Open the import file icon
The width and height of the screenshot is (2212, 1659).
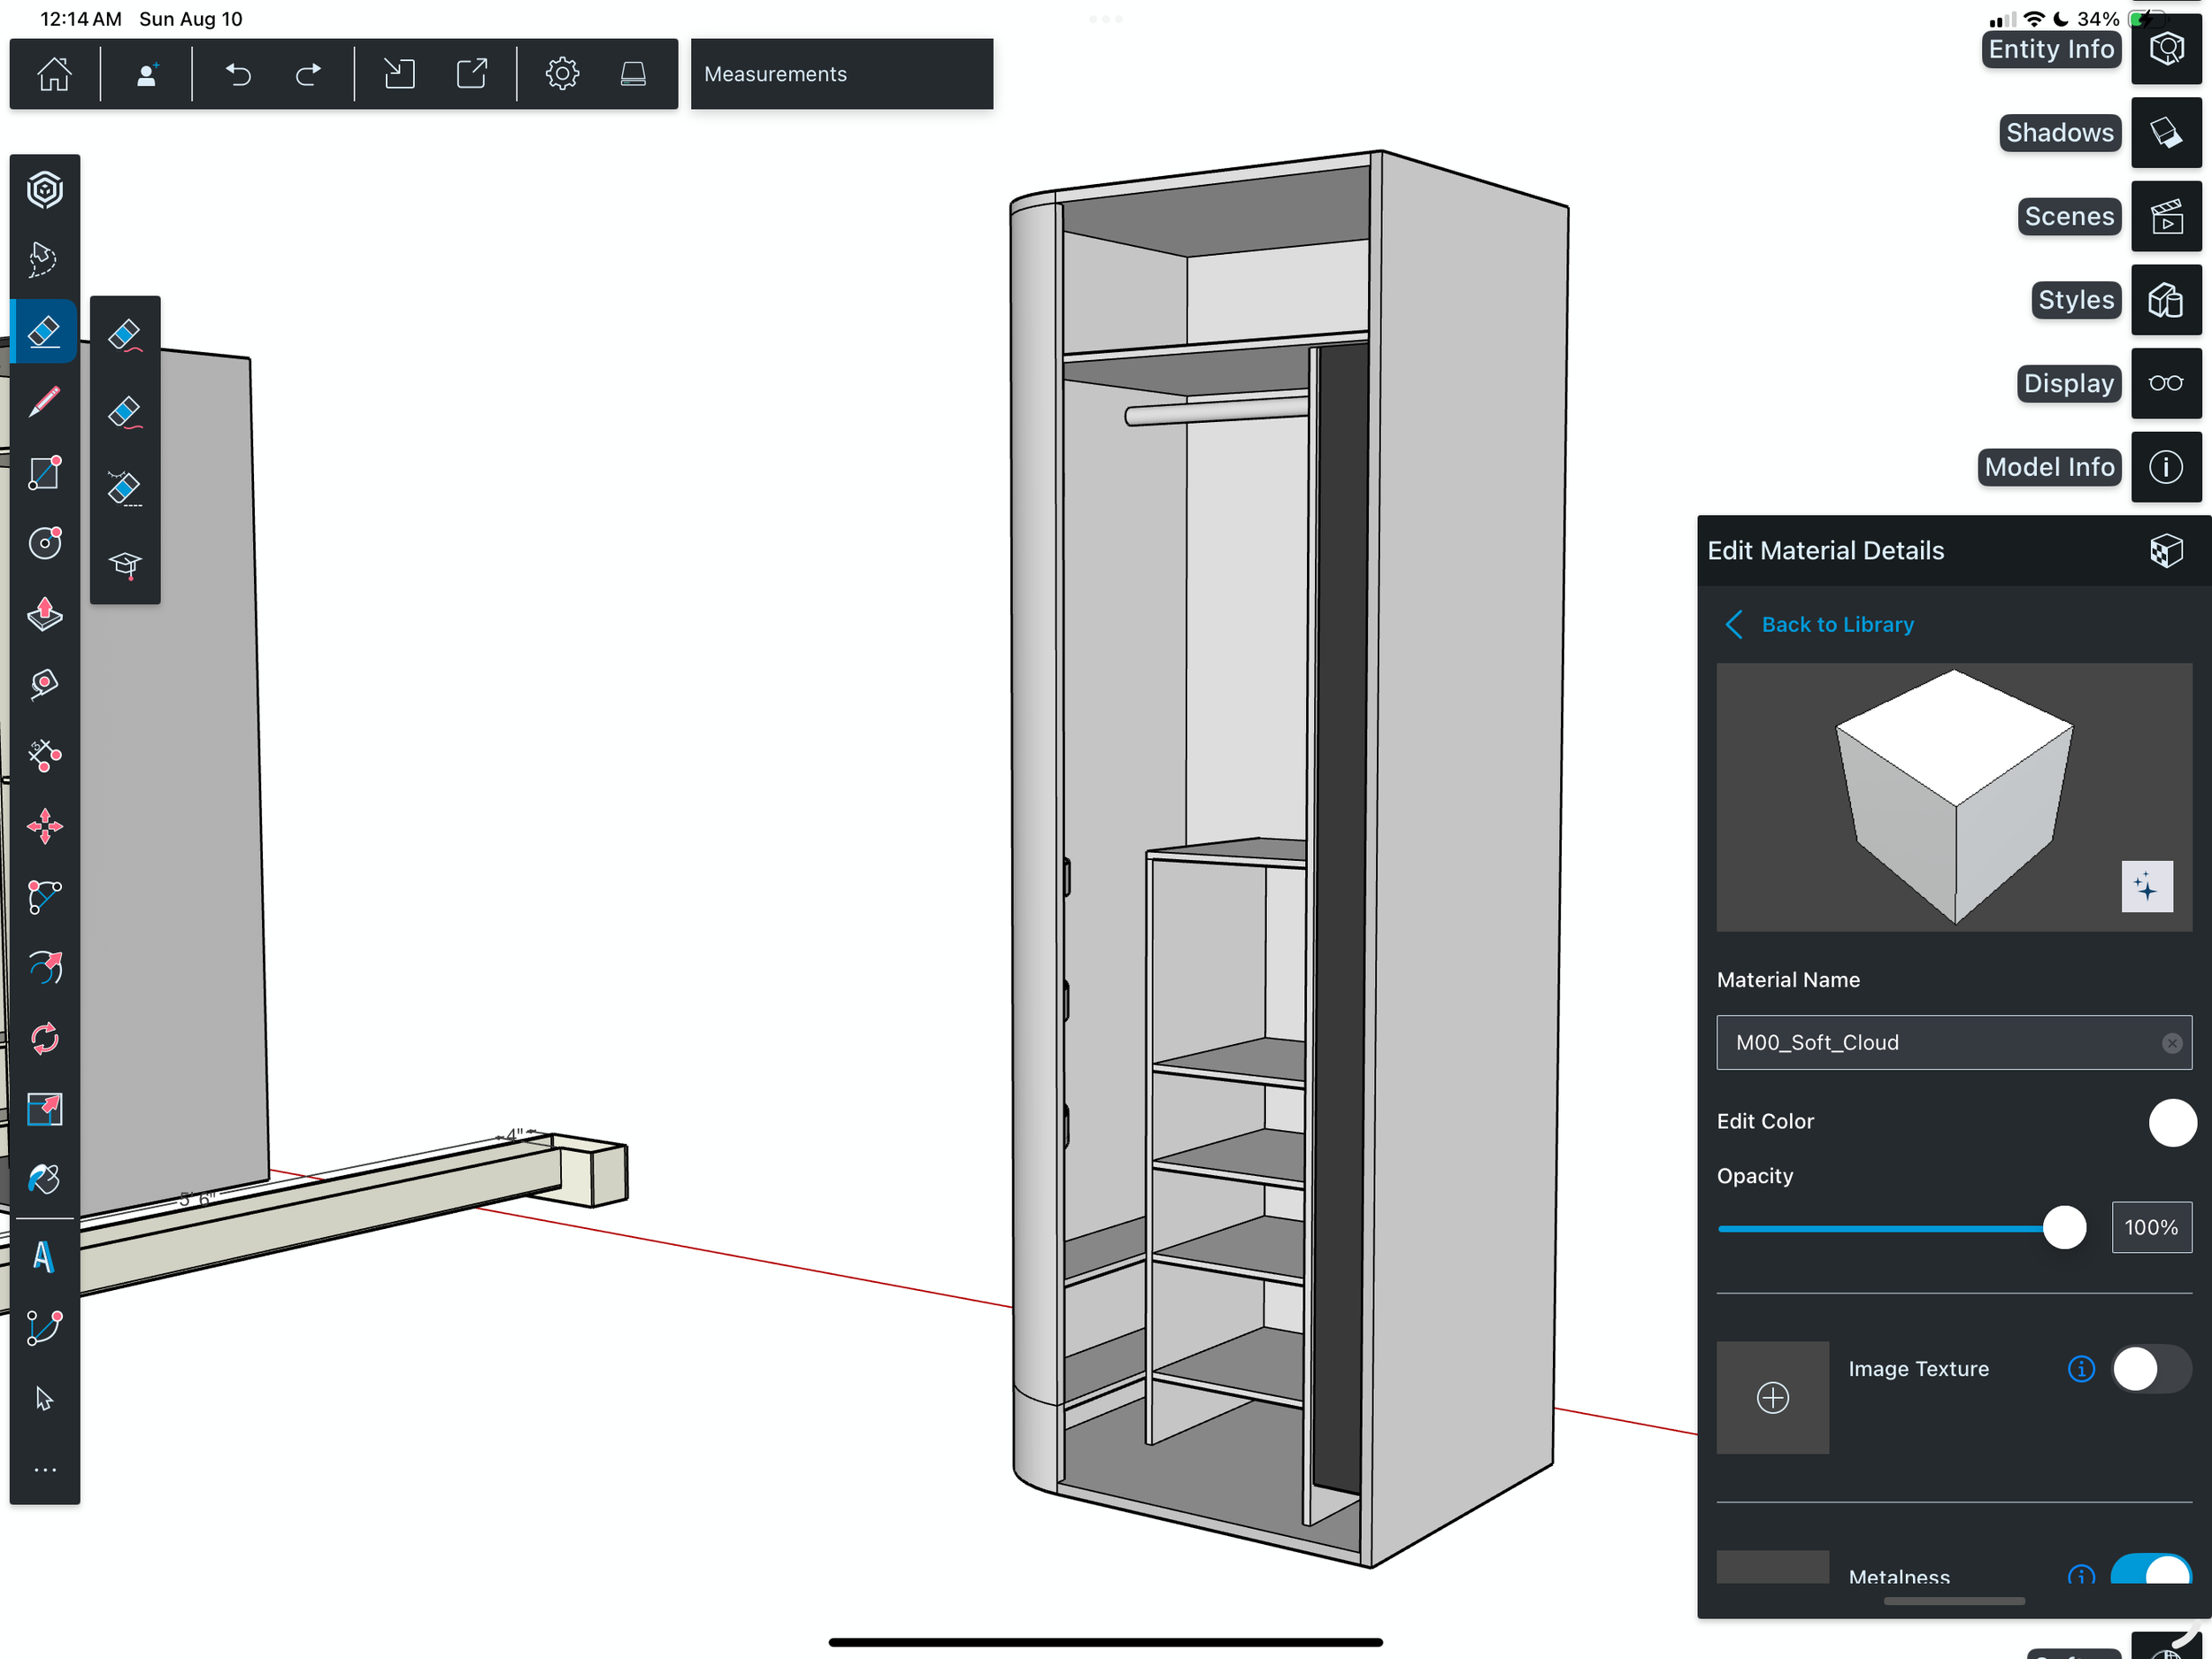point(400,74)
